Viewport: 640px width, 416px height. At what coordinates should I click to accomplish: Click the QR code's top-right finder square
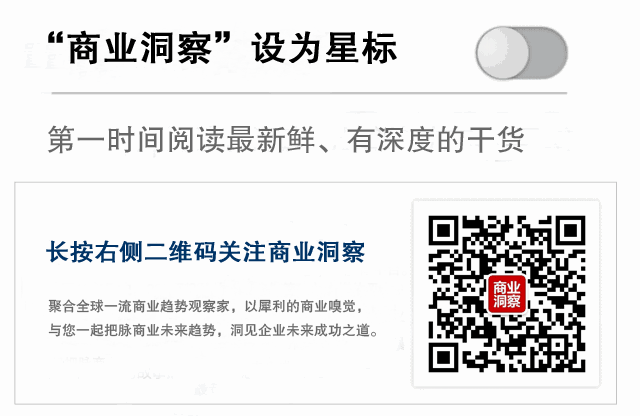(571, 231)
